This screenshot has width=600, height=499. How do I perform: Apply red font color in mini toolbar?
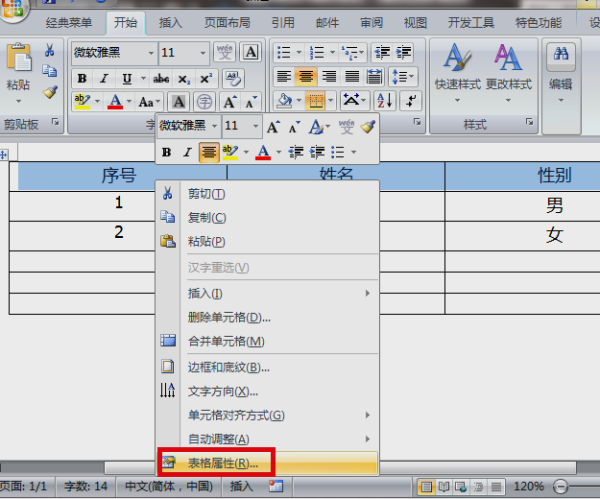pos(263,152)
